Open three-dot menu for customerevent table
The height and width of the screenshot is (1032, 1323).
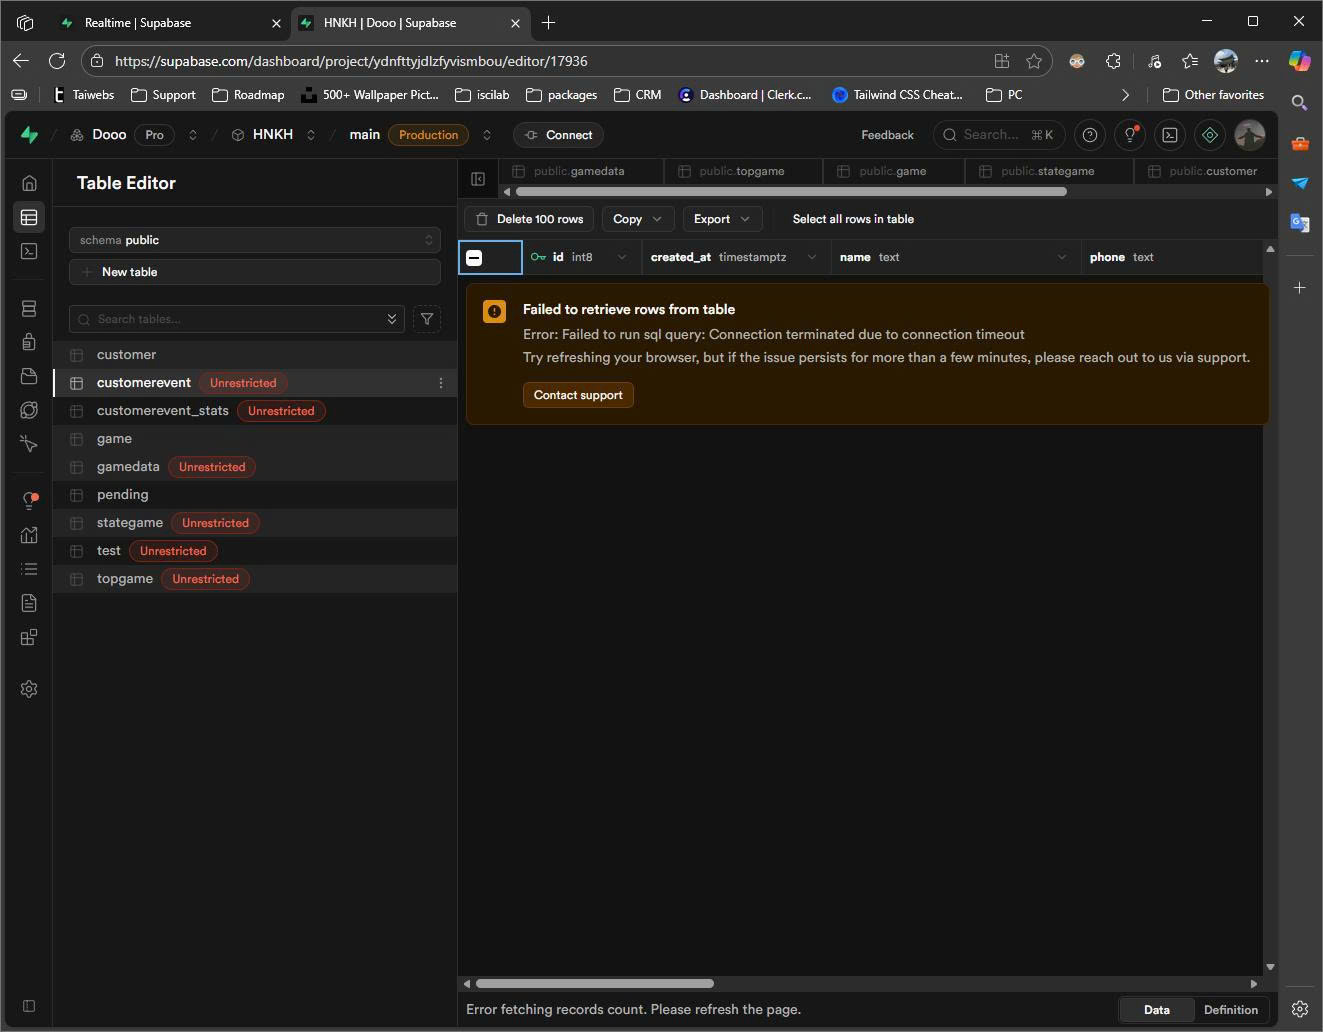441,383
